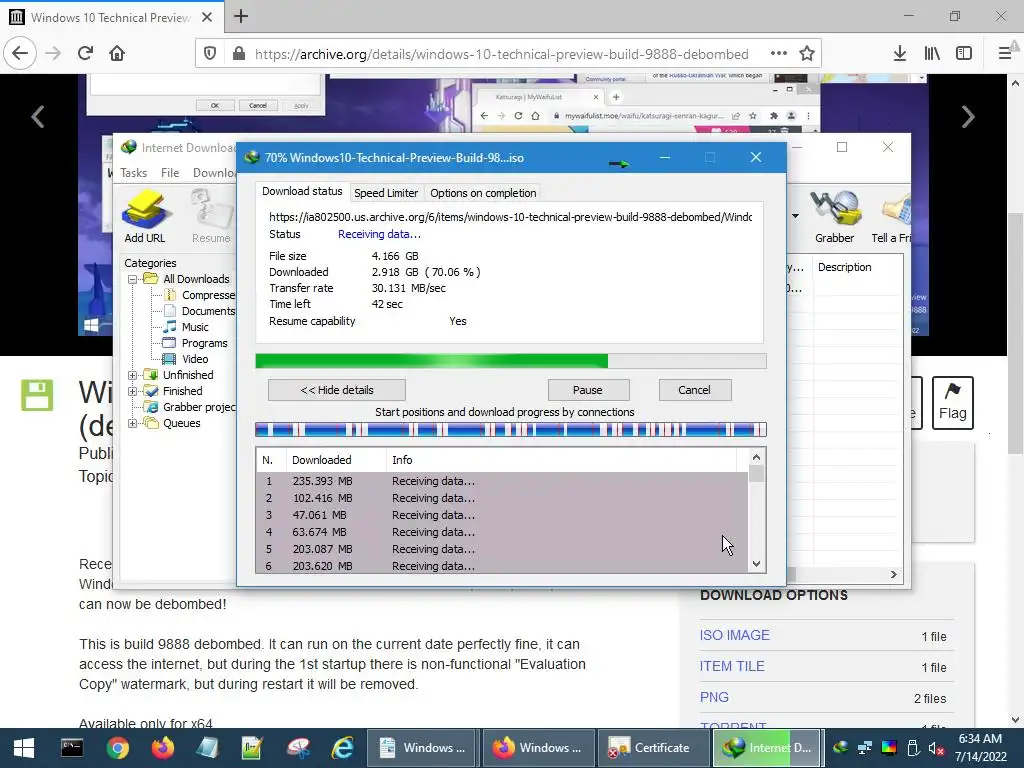Go back with the browser back arrow

pos(20,53)
